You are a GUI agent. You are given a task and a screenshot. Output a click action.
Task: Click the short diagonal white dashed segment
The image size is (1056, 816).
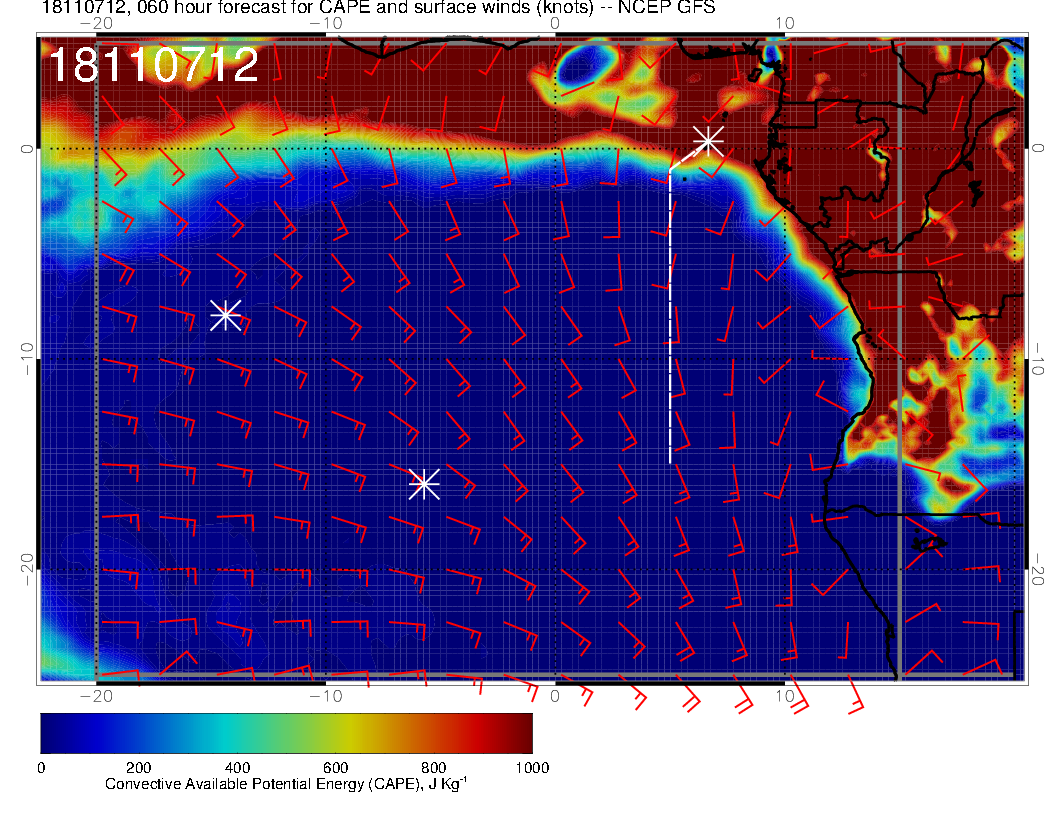pos(685,156)
